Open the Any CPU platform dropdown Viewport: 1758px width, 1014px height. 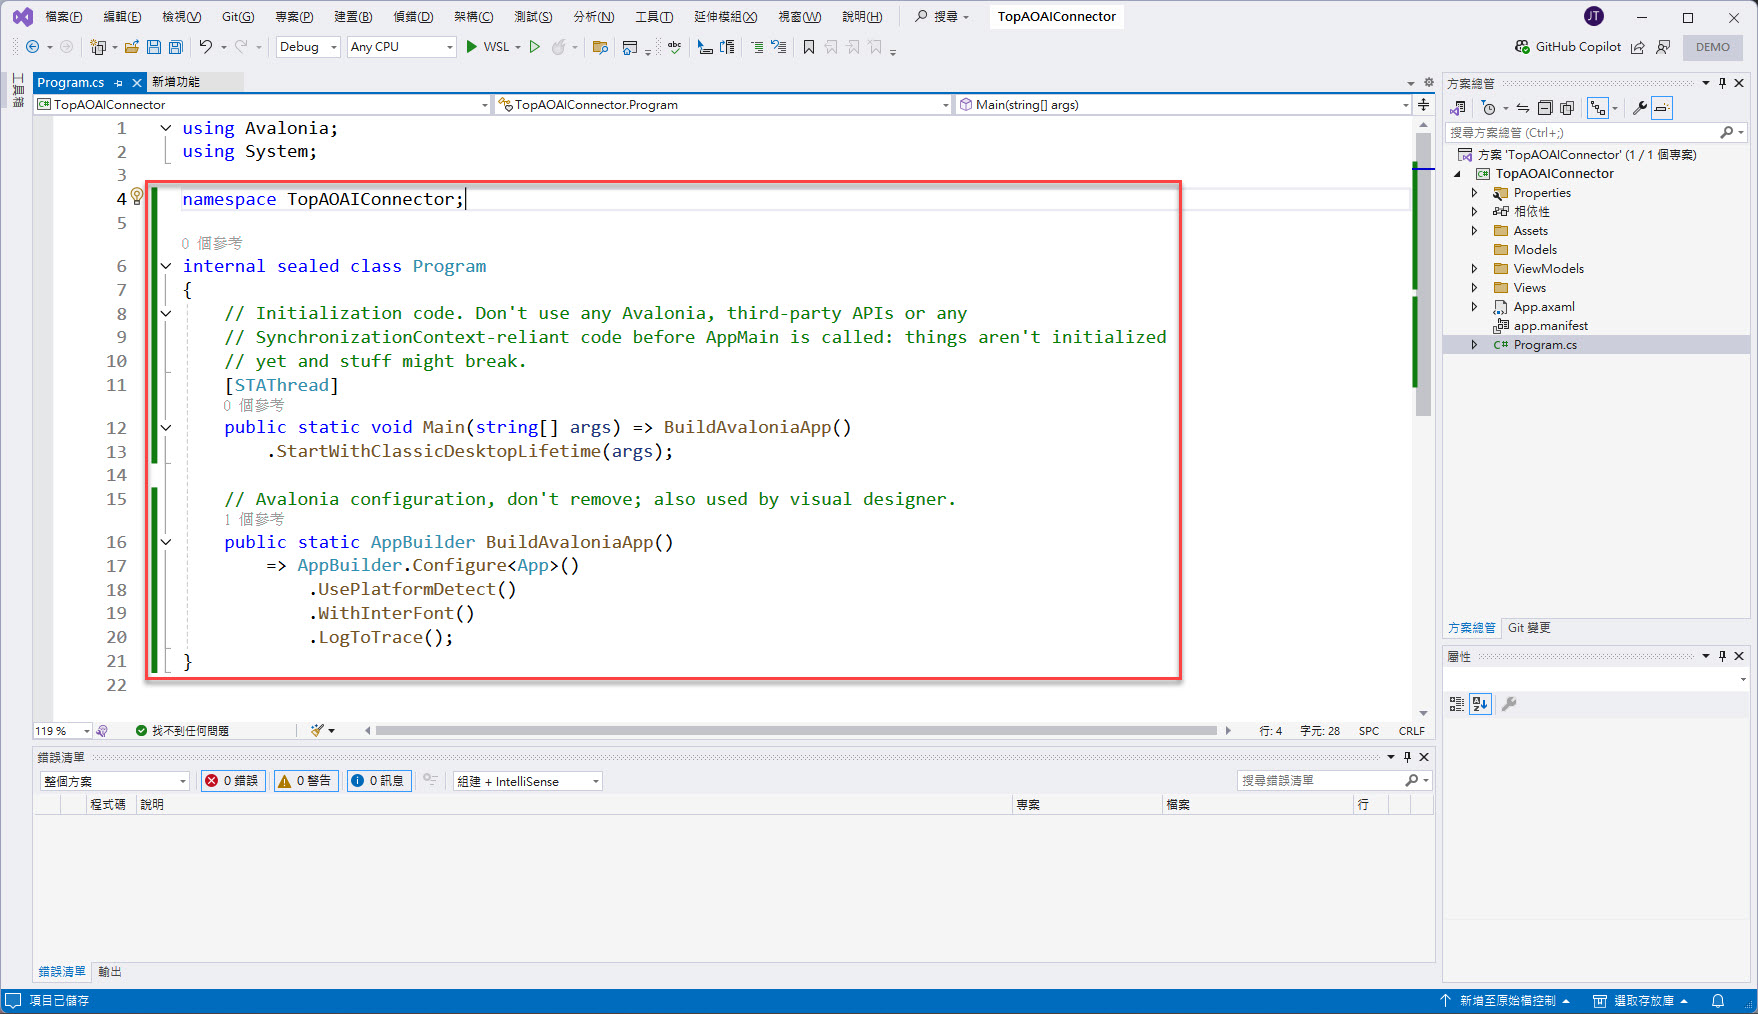[x=401, y=47]
